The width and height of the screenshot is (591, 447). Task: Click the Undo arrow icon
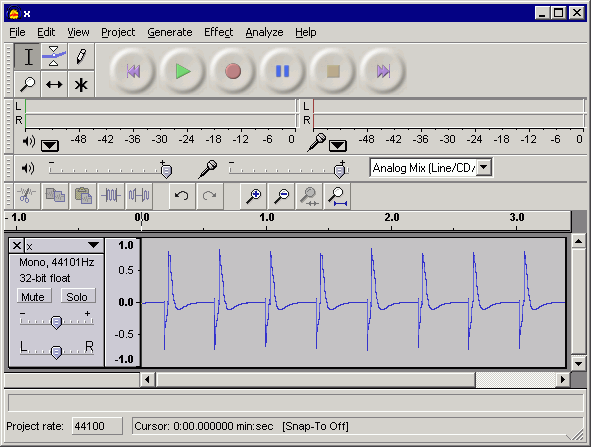[182, 196]
